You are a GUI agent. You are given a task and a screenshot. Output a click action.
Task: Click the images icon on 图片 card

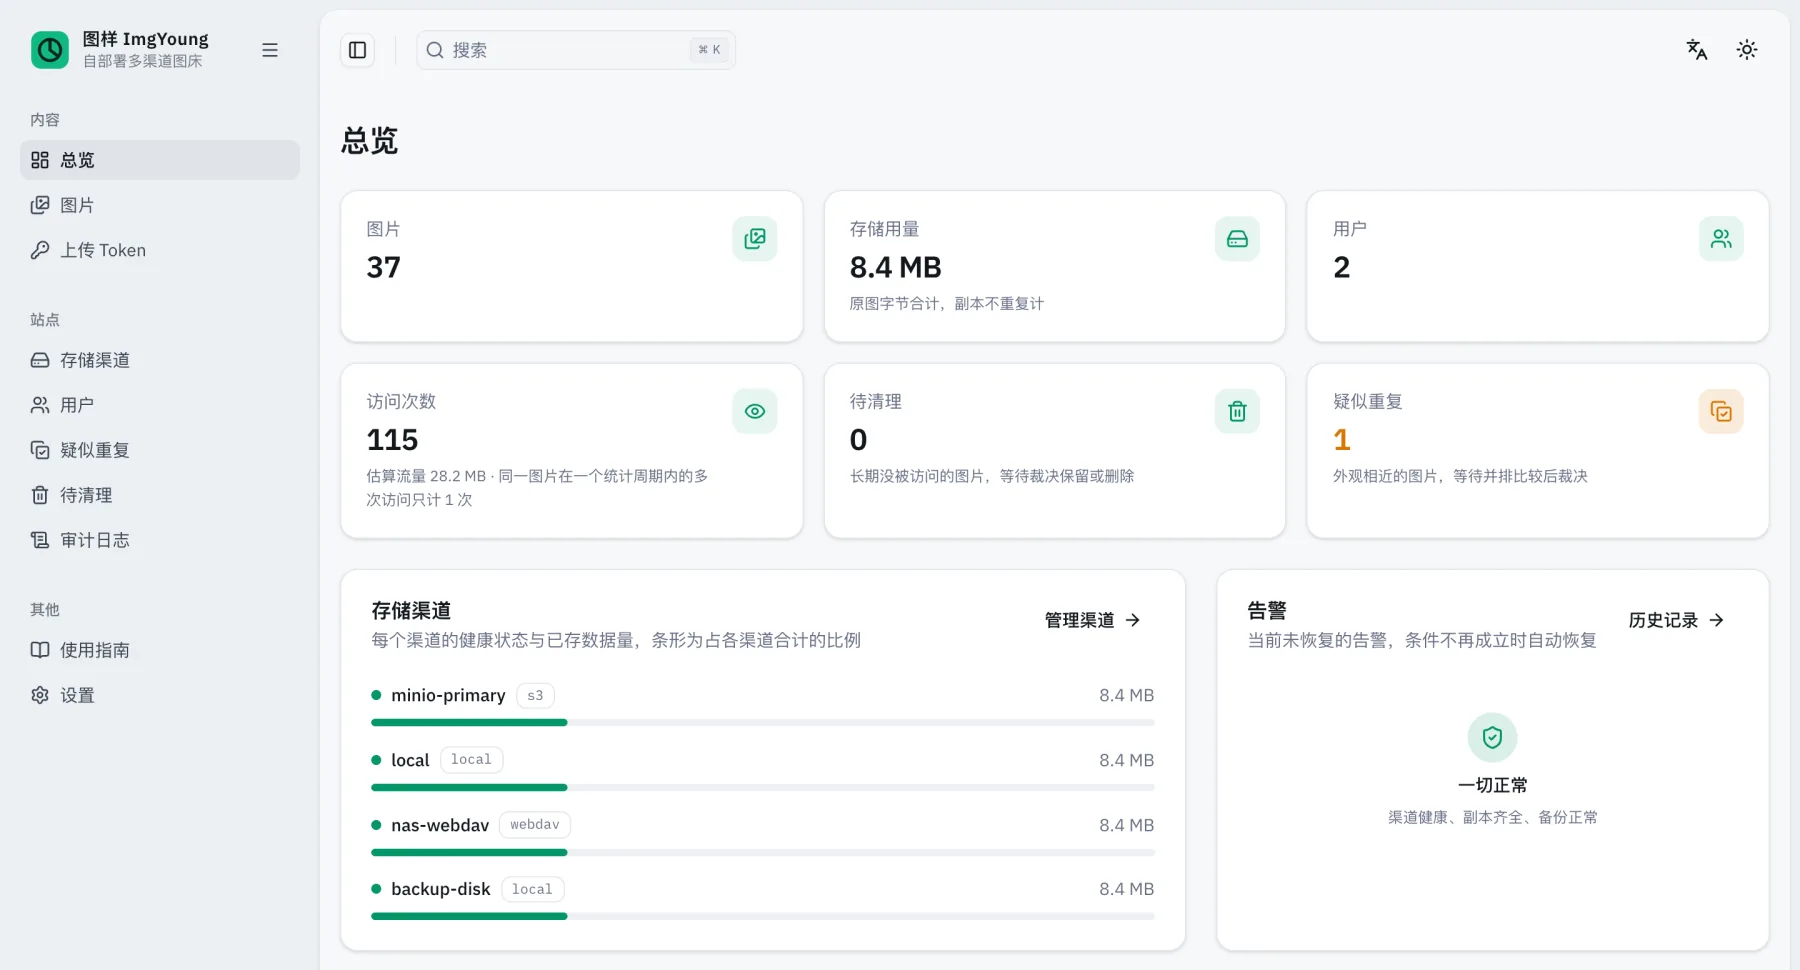(755, 239)
